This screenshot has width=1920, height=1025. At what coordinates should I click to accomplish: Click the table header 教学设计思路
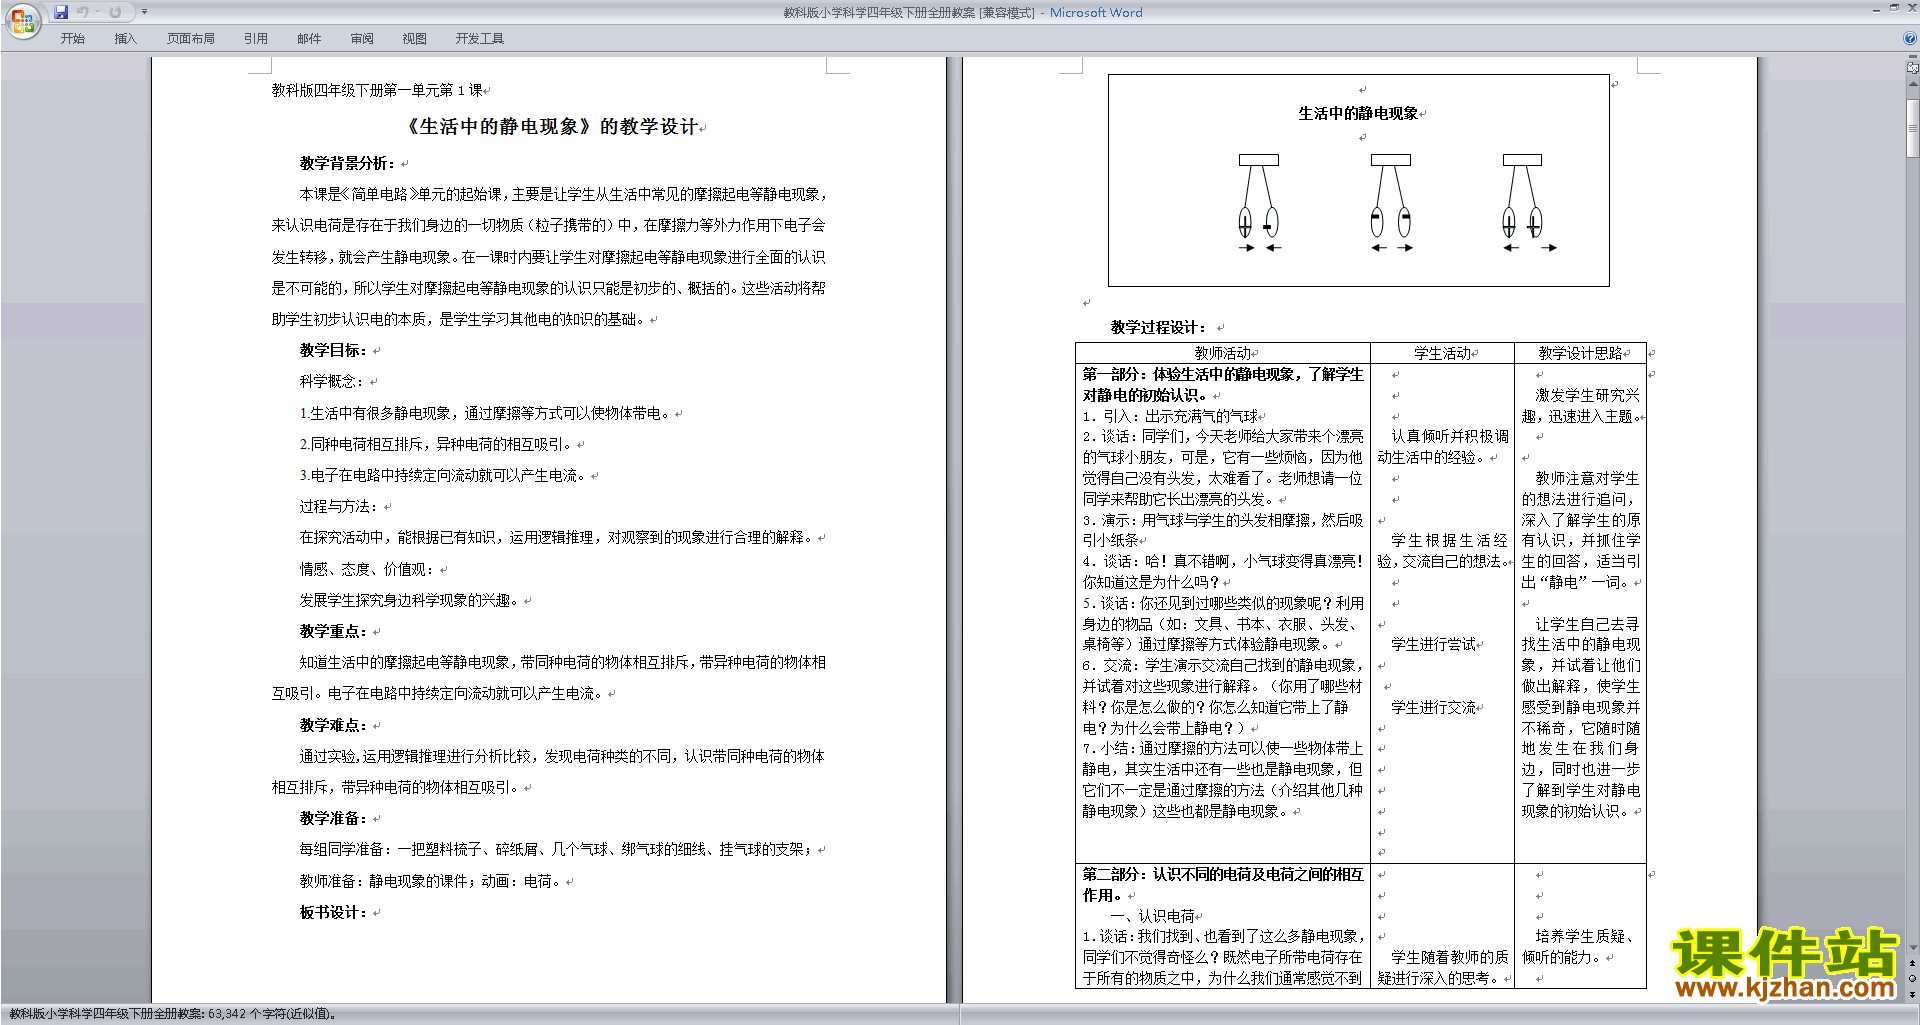[x=1580, y=353]
